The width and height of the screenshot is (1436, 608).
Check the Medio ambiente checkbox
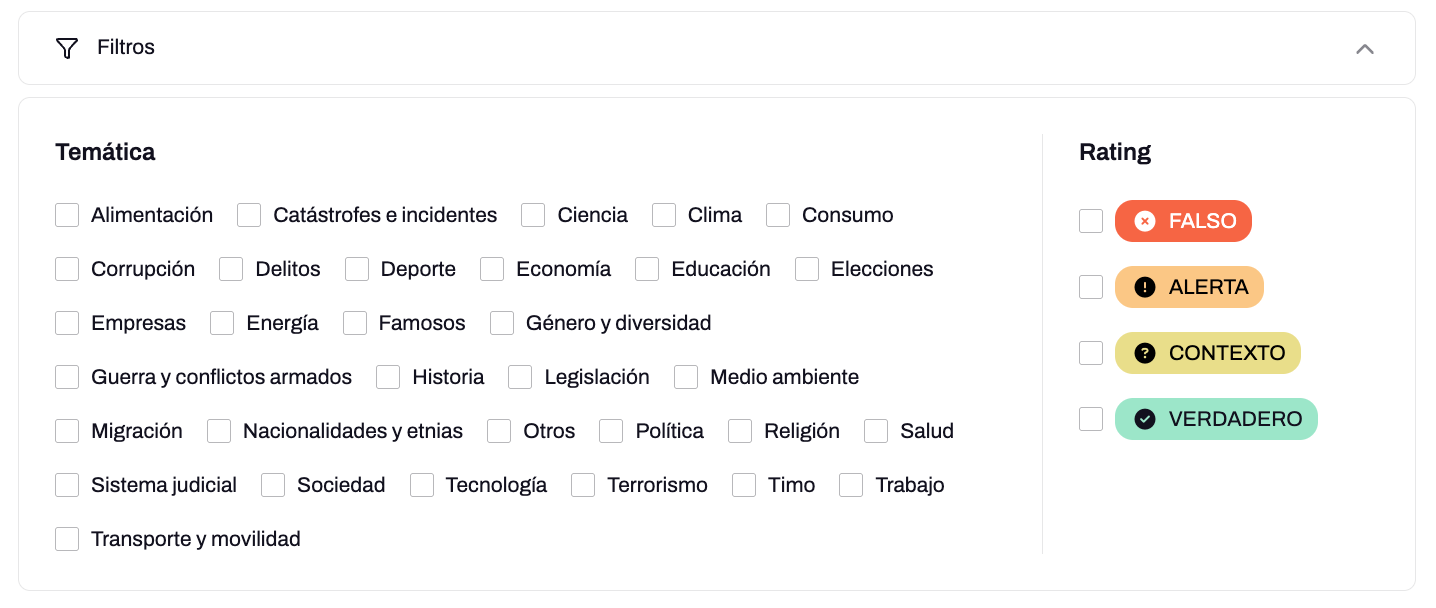[x=686, y=377]
